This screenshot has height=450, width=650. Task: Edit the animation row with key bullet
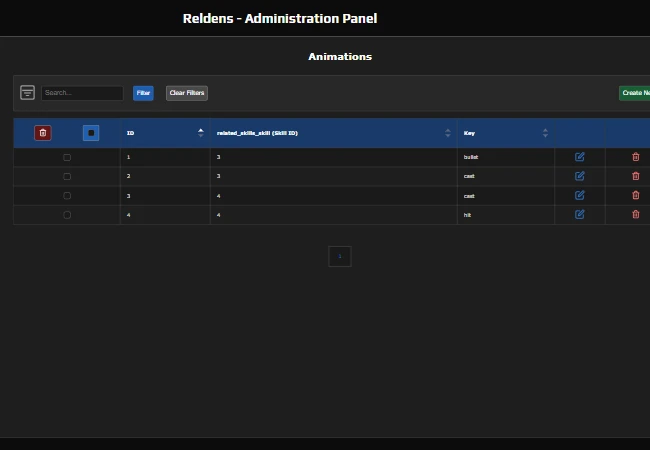[x=580, y=157]
